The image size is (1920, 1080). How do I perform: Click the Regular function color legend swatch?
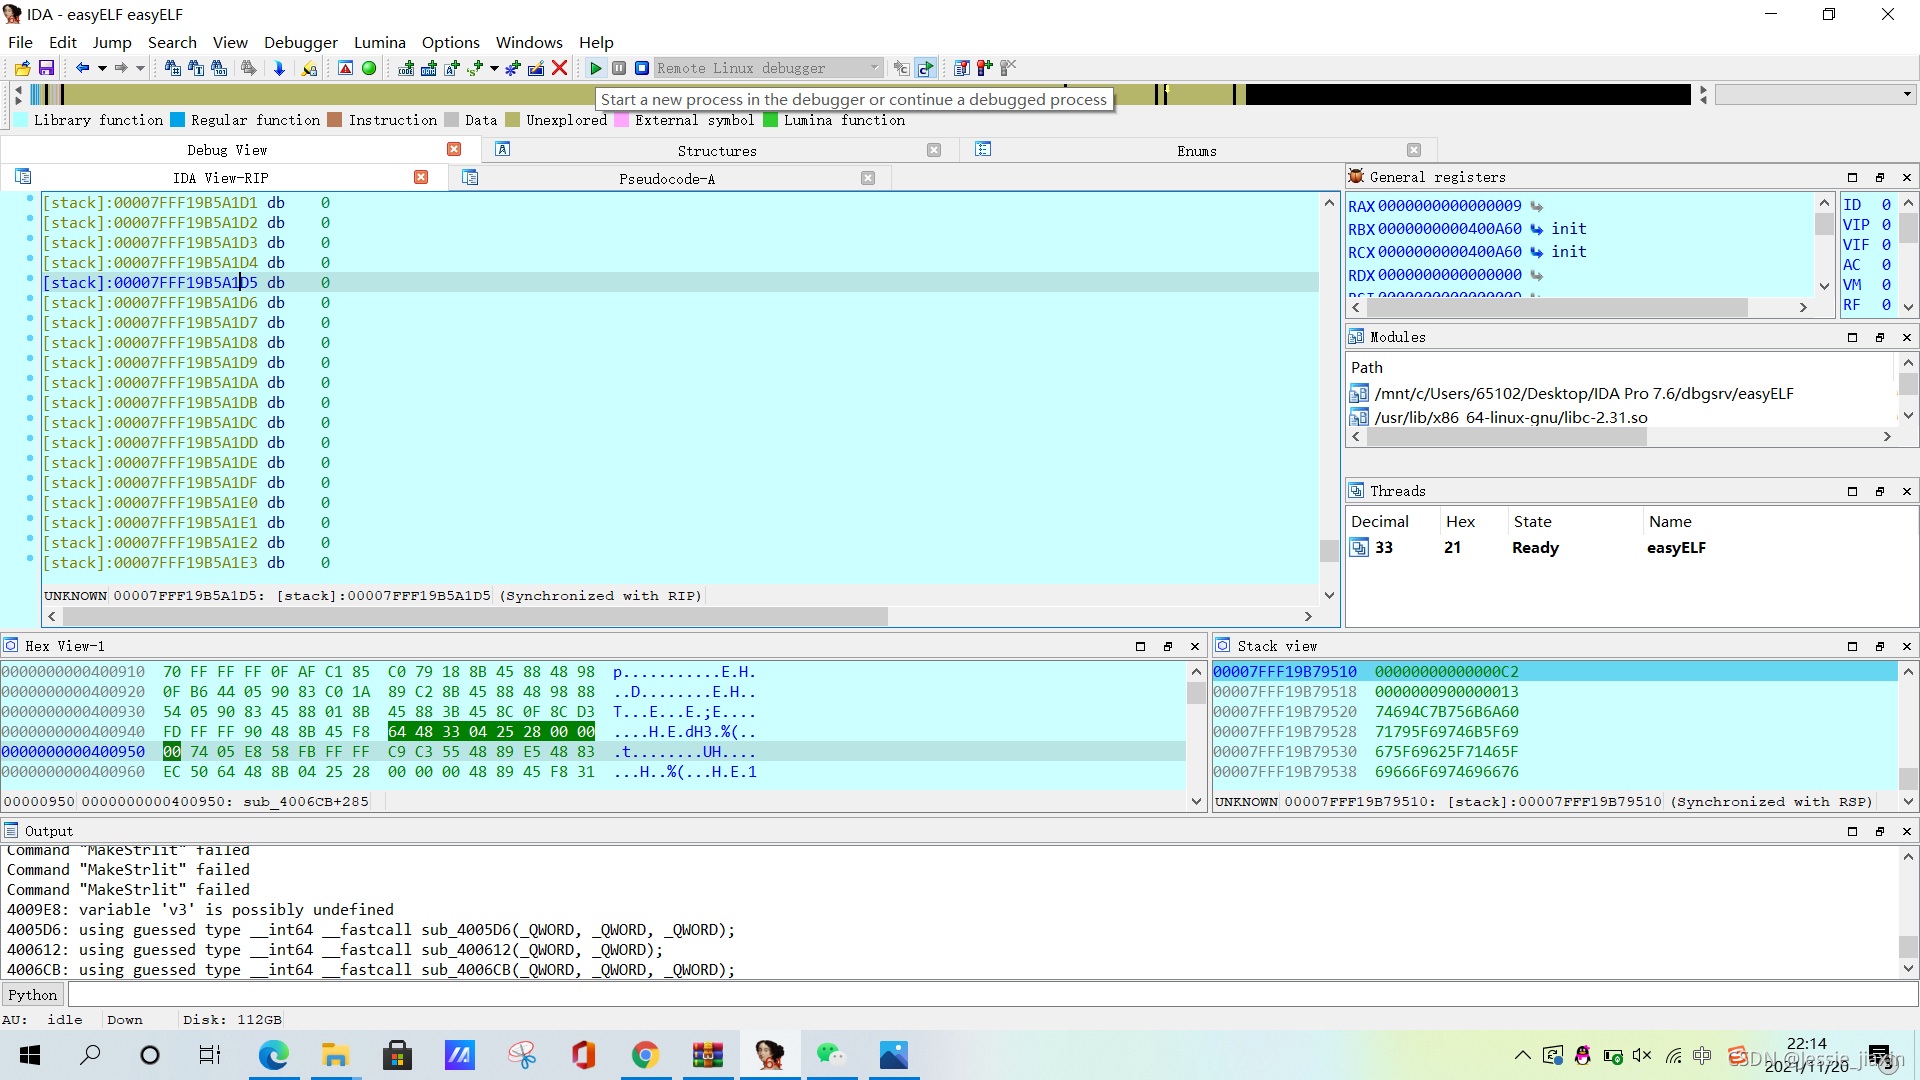178,120
